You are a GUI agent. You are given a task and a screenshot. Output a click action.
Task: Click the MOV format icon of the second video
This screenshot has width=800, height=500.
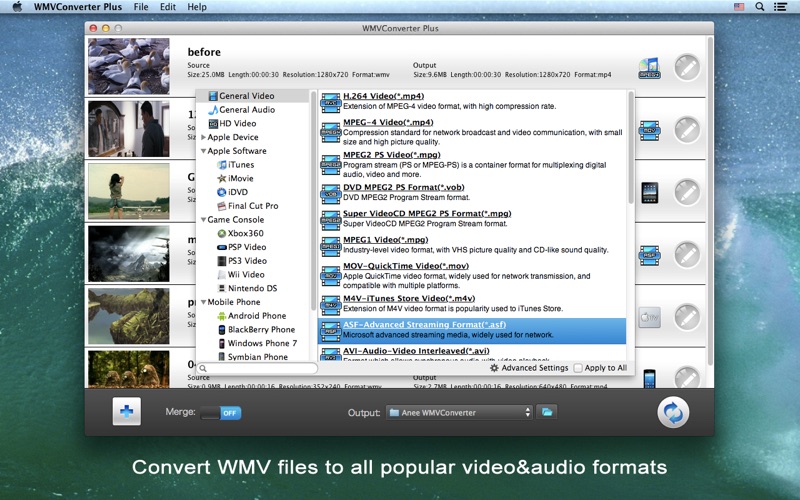click(x=649, y=130)
